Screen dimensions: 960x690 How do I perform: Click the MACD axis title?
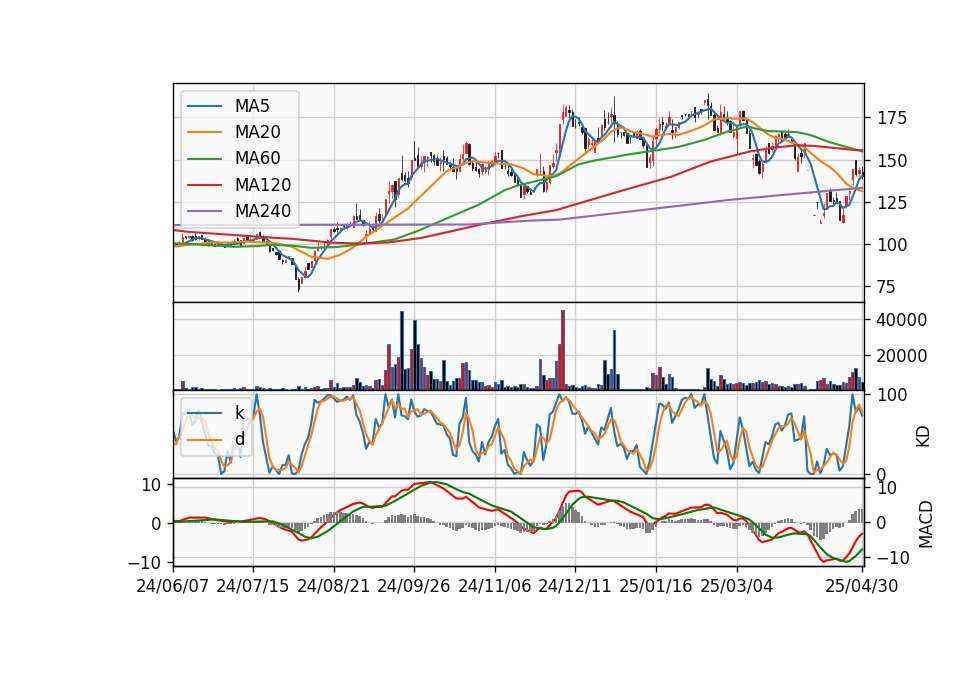coord(925,524)
